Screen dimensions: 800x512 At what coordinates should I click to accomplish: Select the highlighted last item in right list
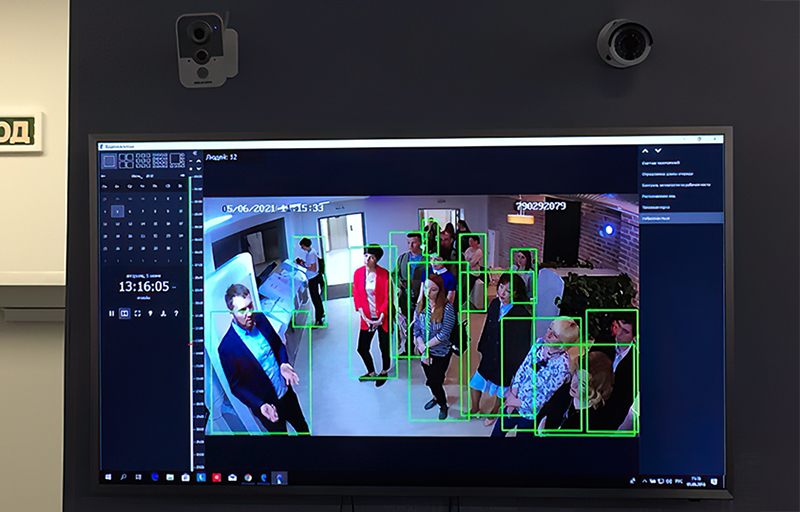pos(662,217)
